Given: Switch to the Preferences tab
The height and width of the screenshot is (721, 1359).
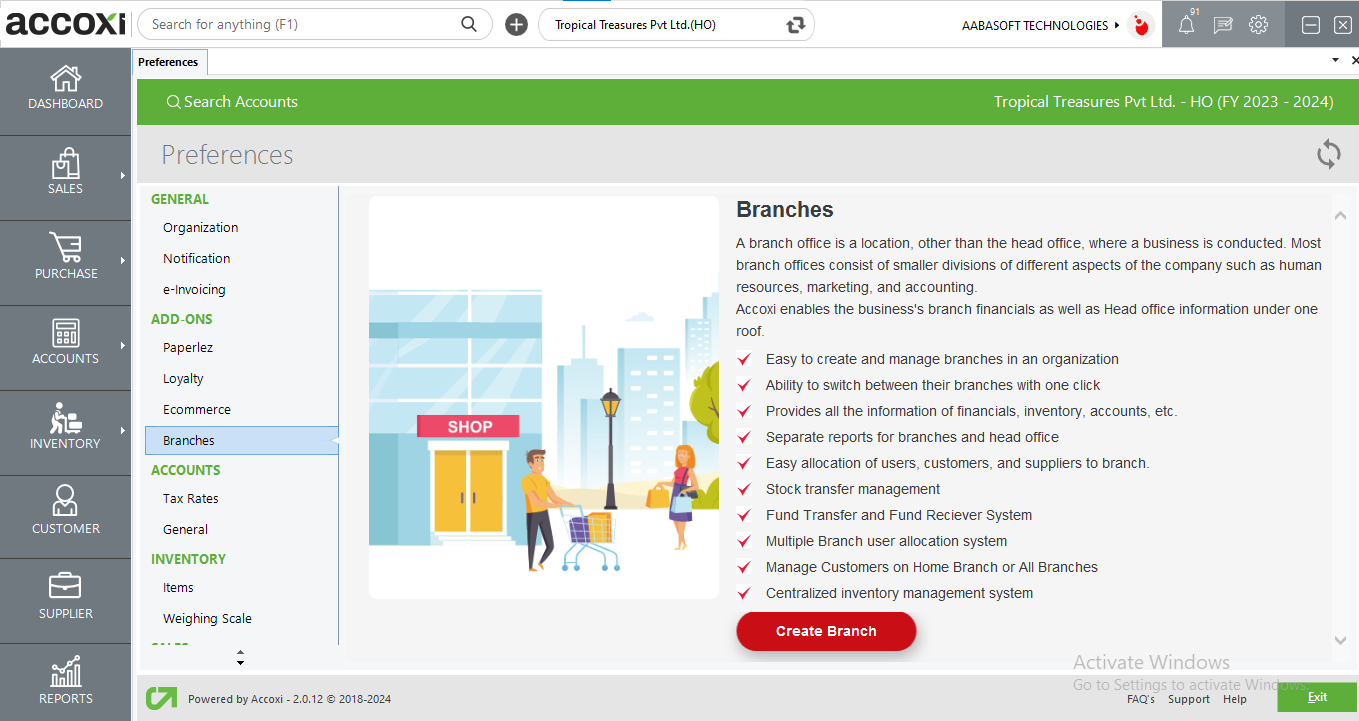Looking at the screenshot, I should click(168, 62).
